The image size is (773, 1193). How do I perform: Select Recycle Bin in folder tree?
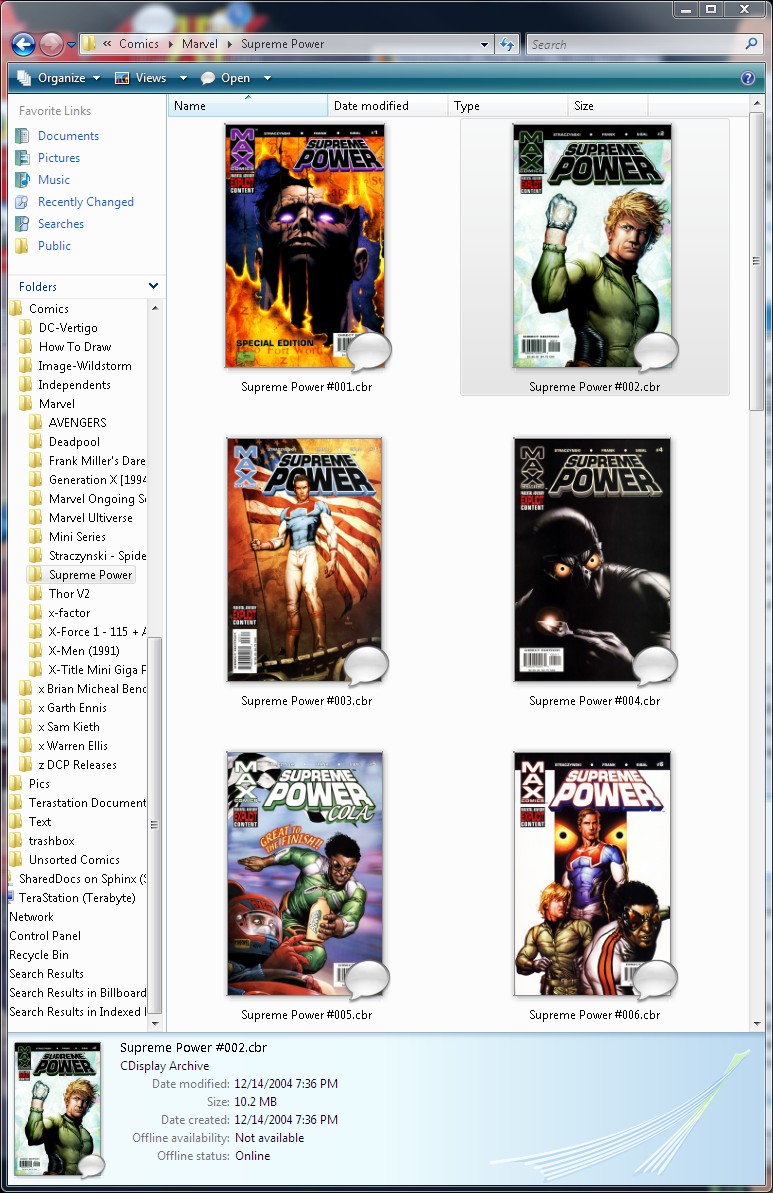click(x=39, y=955)
